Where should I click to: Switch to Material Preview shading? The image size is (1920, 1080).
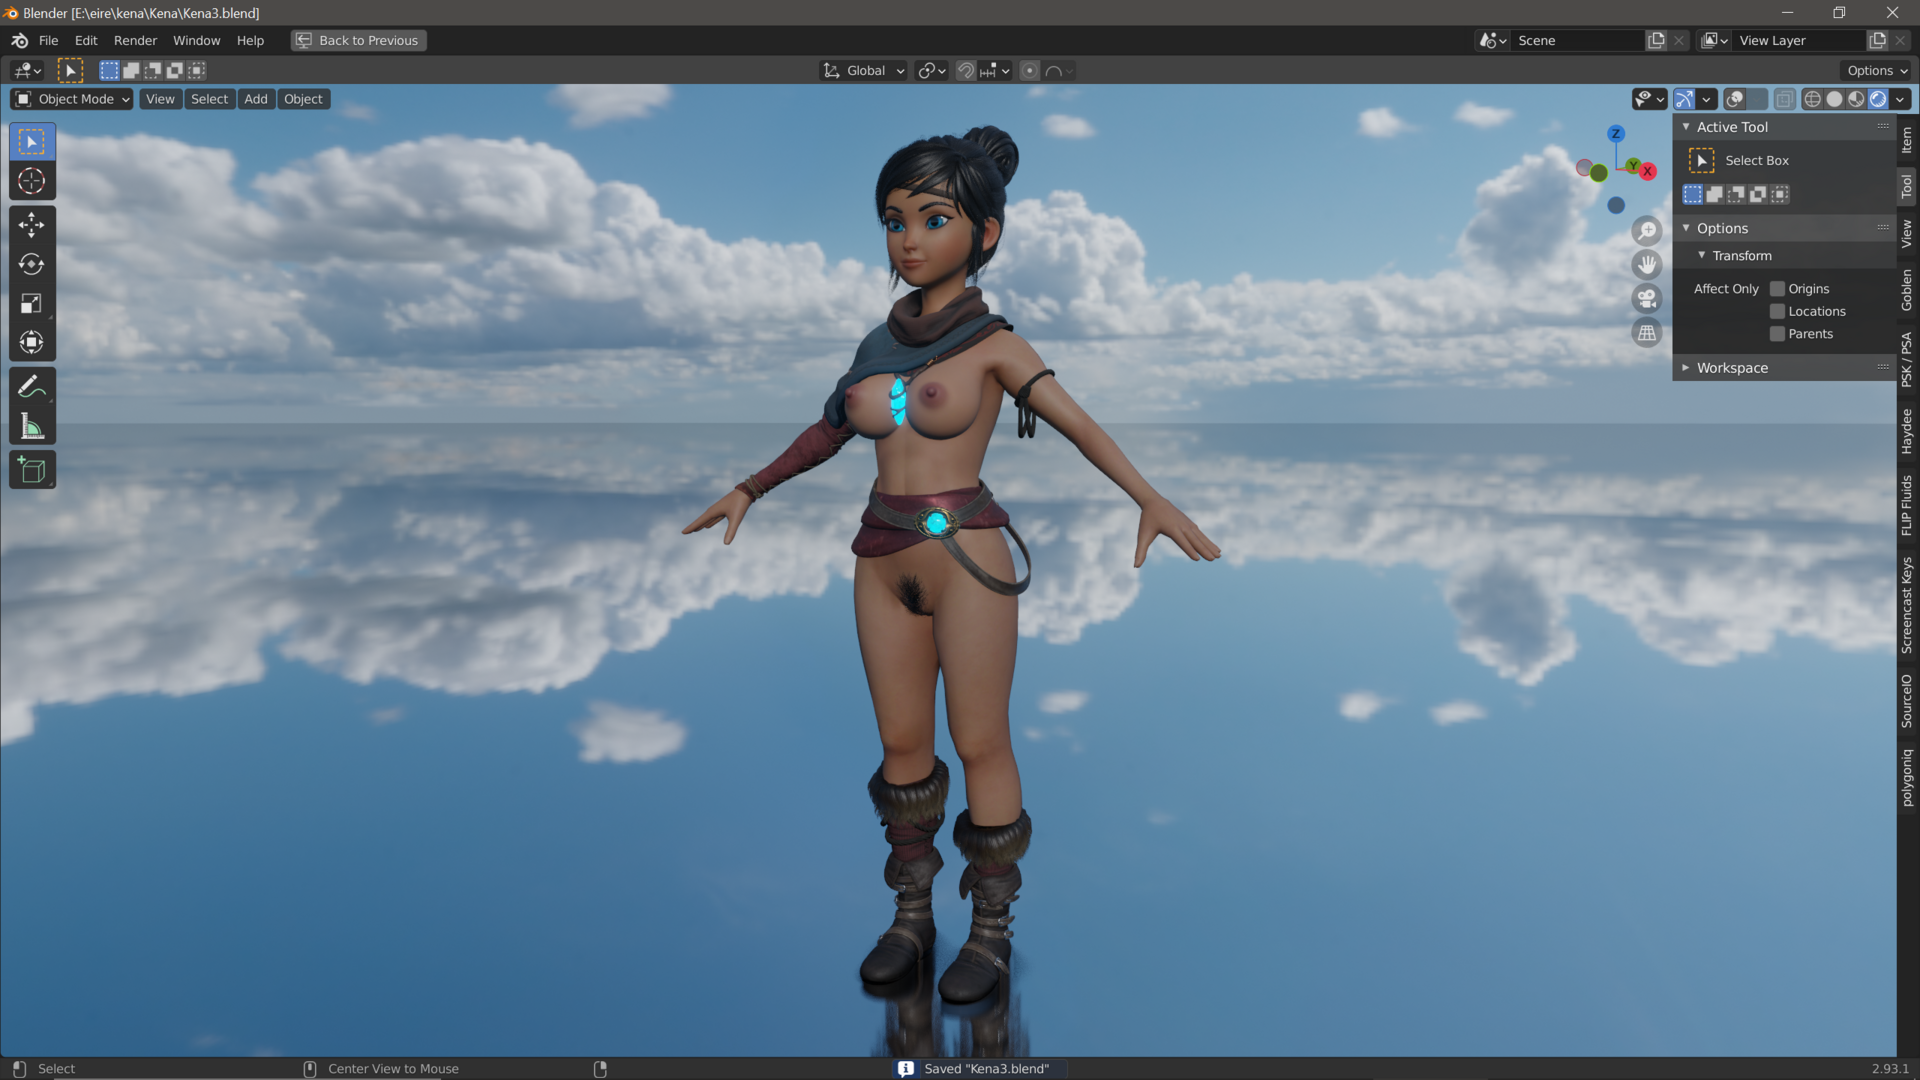pyautogui.click(x=1856, y=99)
